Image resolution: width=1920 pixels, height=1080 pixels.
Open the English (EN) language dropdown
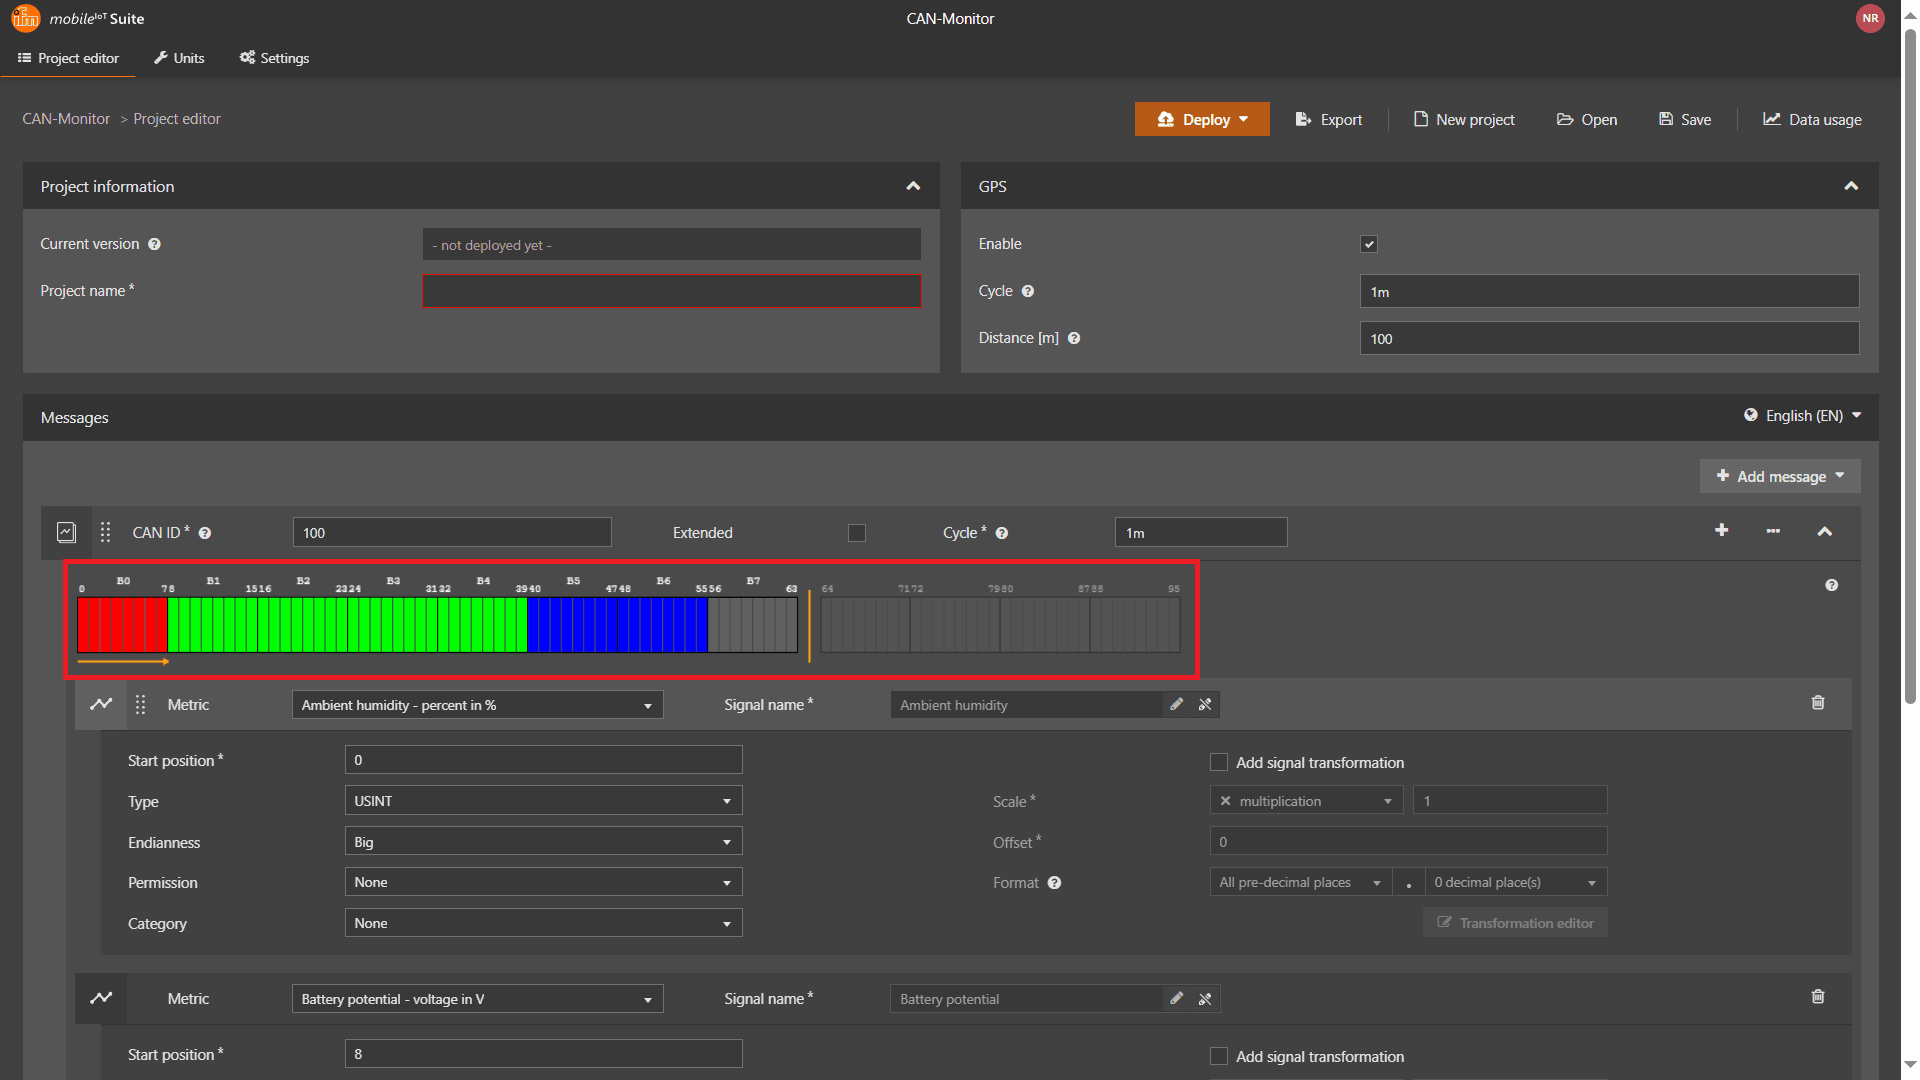[1802, 416]
